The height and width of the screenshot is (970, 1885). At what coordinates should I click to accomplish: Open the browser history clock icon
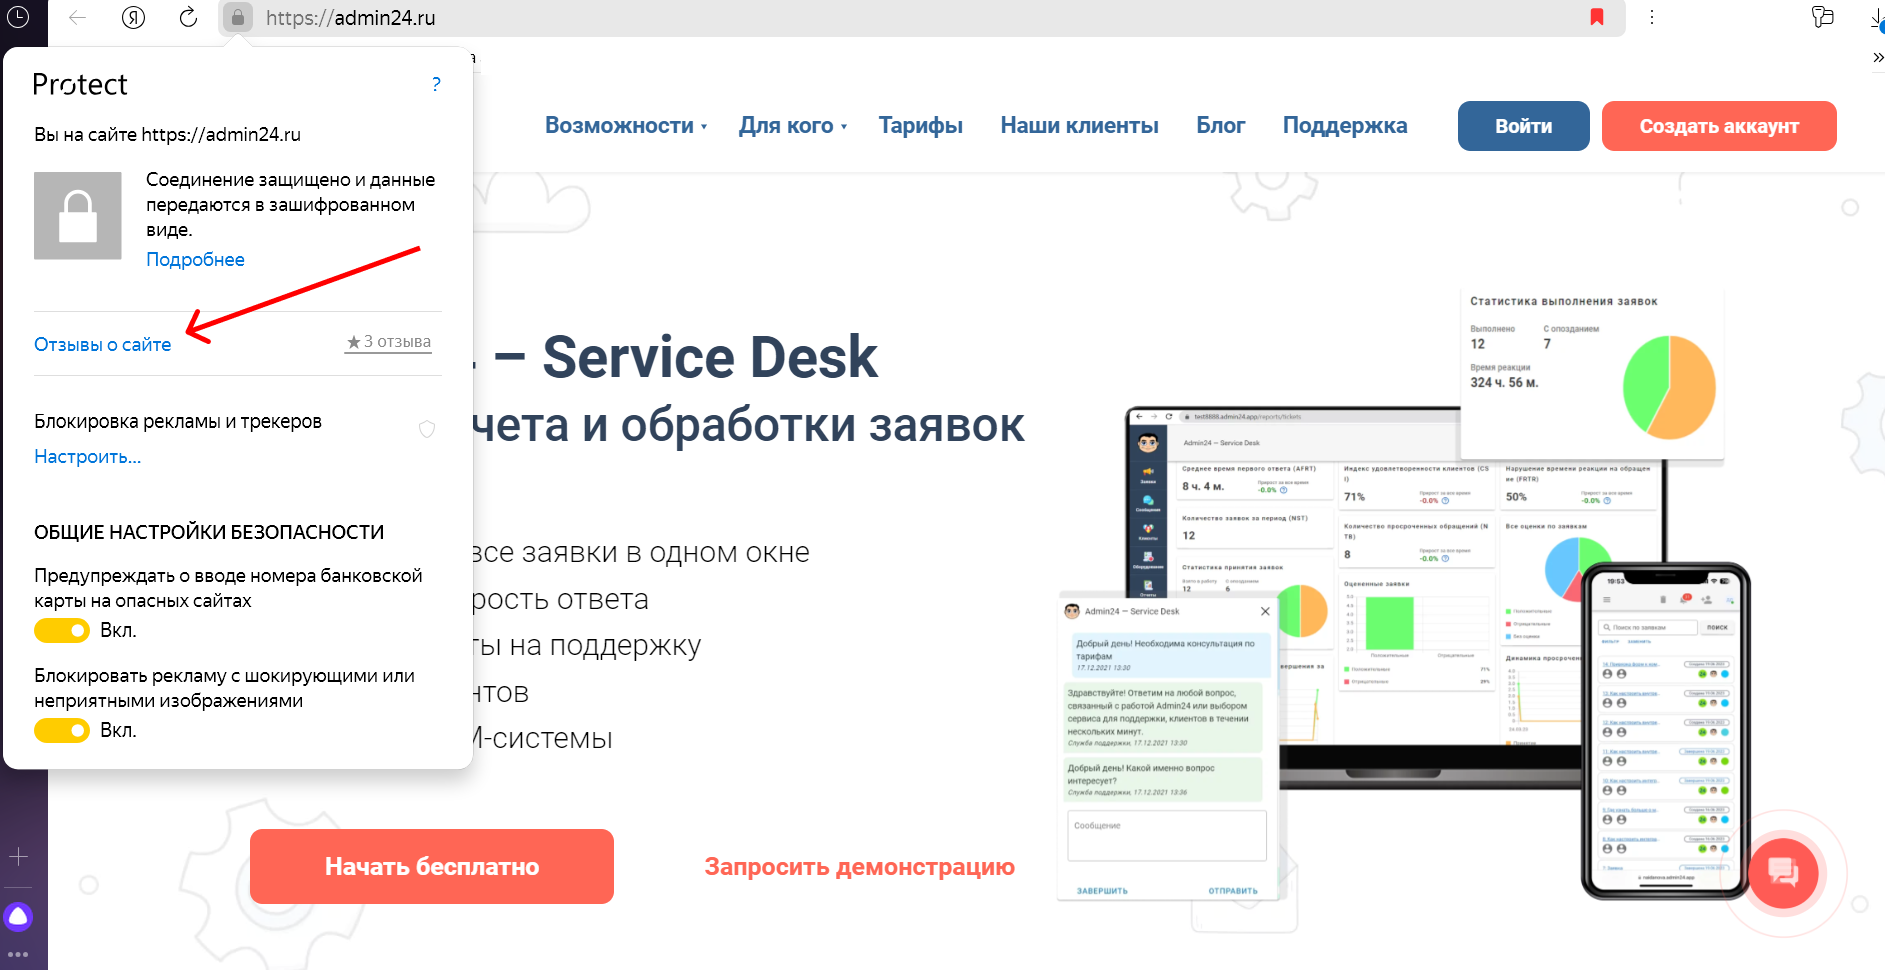click(x=18, y=17)
